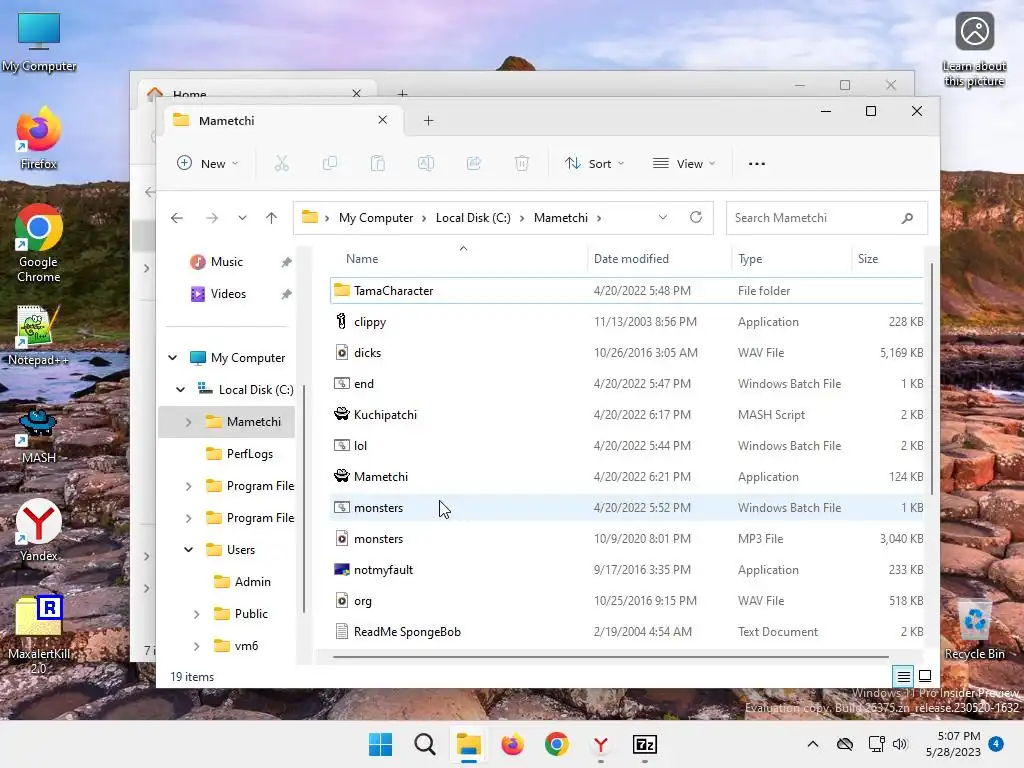Switch to details view icon in status bar
Screen dimensions: 1024x768
tap(904, 677)
